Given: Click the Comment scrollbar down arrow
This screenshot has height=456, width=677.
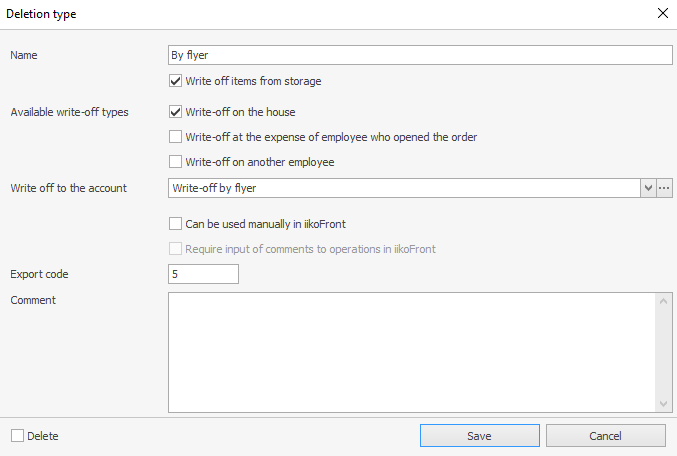Looking at the screenshot, I should 664,403.
